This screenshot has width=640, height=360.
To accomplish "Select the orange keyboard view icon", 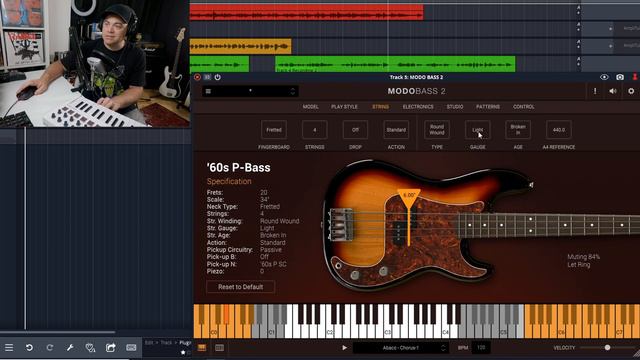I will pos(202,348).
